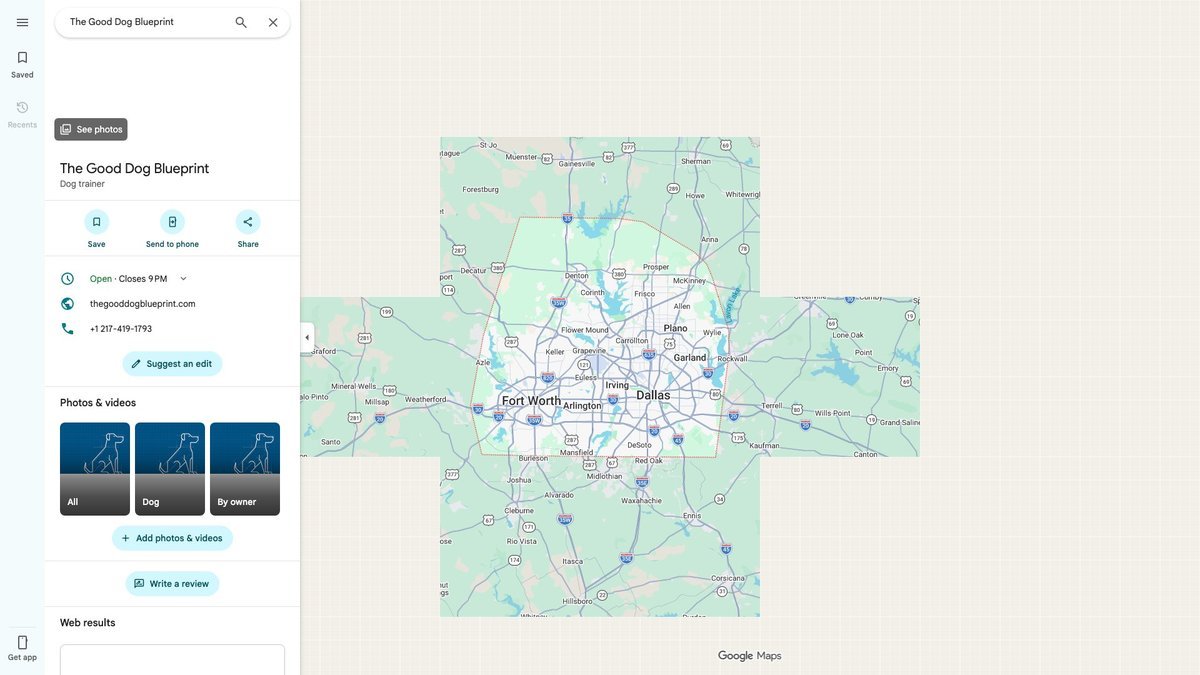Click Frisco label on the map
1200x675 pixels.
645,294
